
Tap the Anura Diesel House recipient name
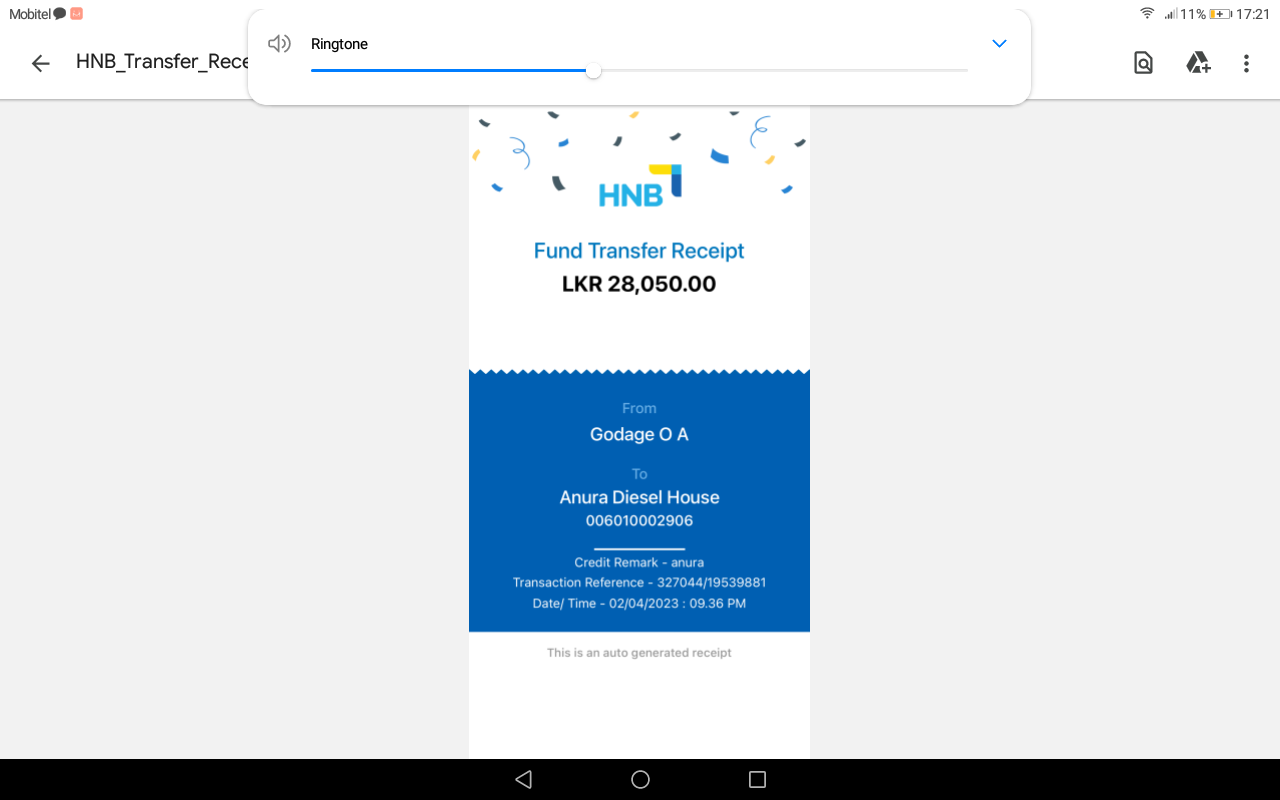click(x=639, y=497)
